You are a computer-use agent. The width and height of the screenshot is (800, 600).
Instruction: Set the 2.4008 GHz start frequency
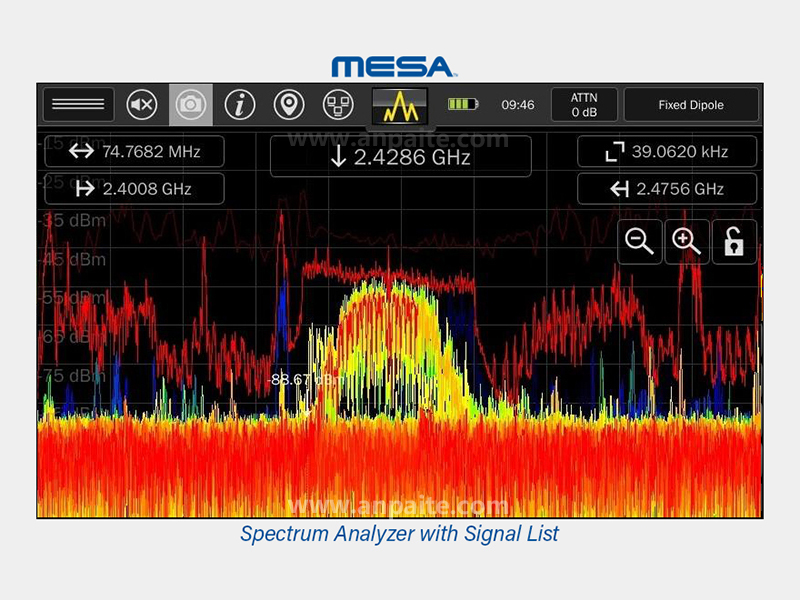pos(134,188)
